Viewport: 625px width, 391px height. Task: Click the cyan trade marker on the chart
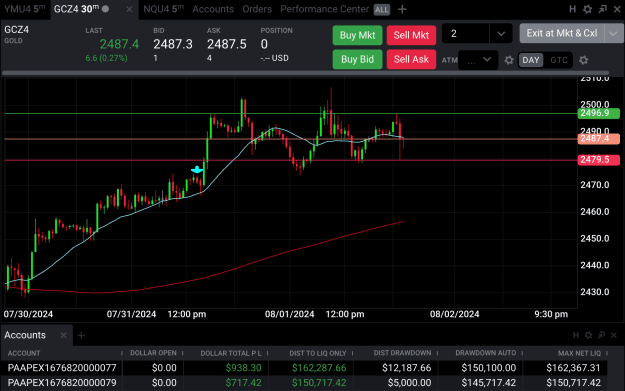coord(197,170)
